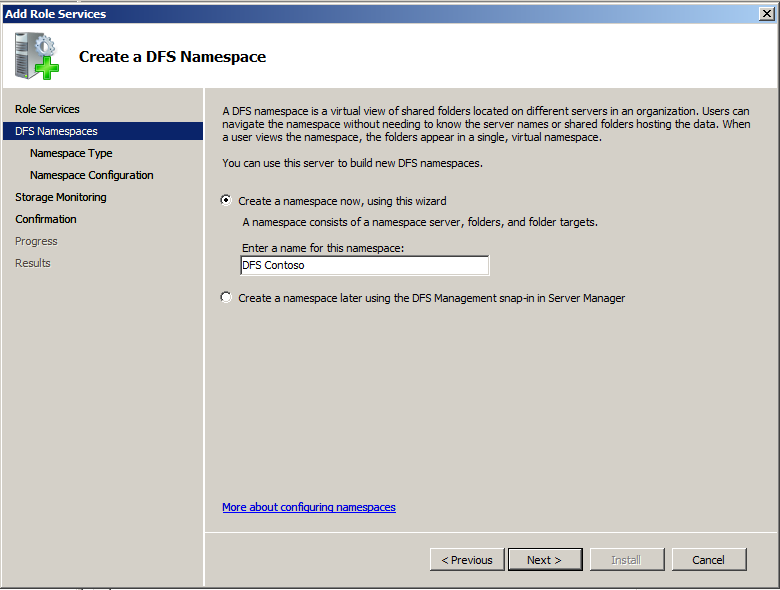The height and width of the screenshot is (590, 780).
Task: Go to Namespace Type step
Action: click(x=71, y=153)
